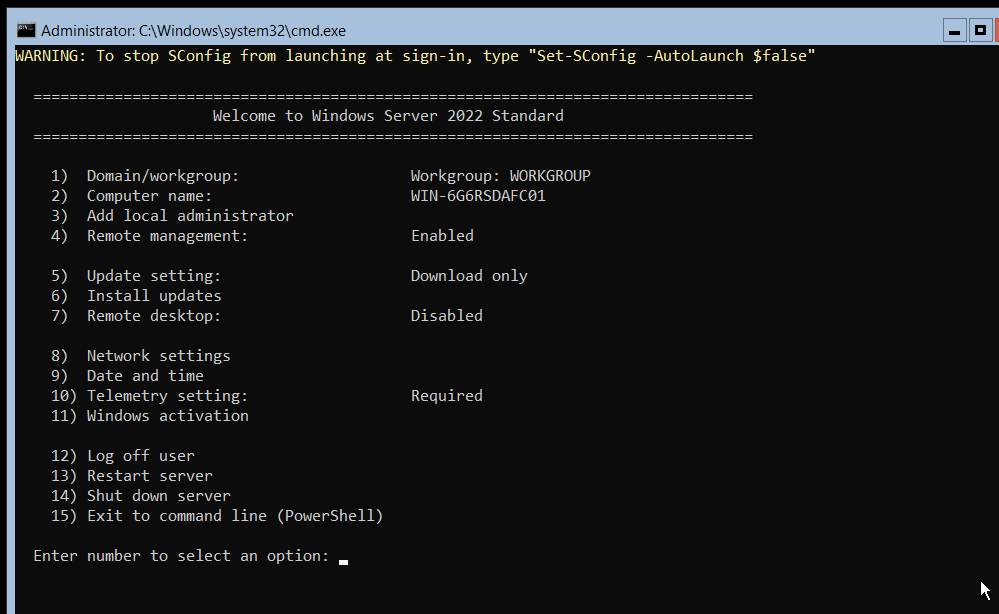Click the 'Shut down server' option

(x=158, y=496)
